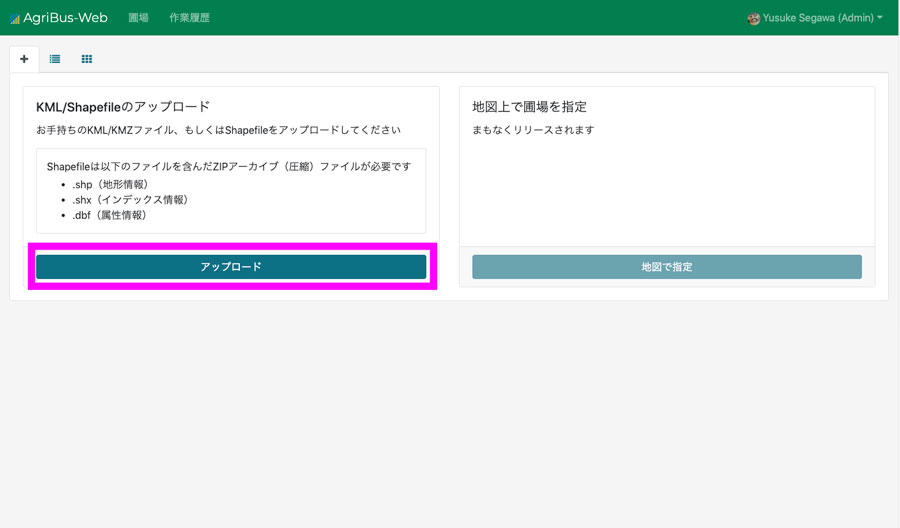Open the plus (add field) tab
The width and height of the screenshot is (900, 528).
click(x=24, y=59)
